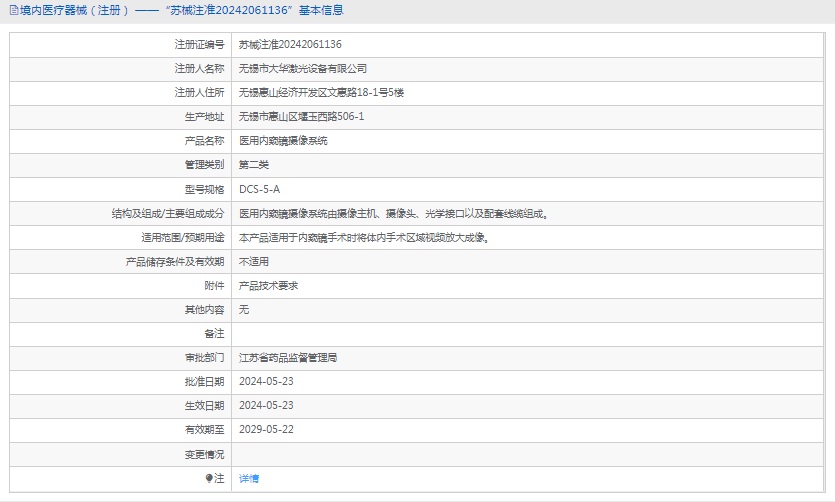Image resolution: width=835 pixels, height=502 pixels.
Task: Click the 型号规格 label
Action: pyautogui.click(x=204, y=190)
